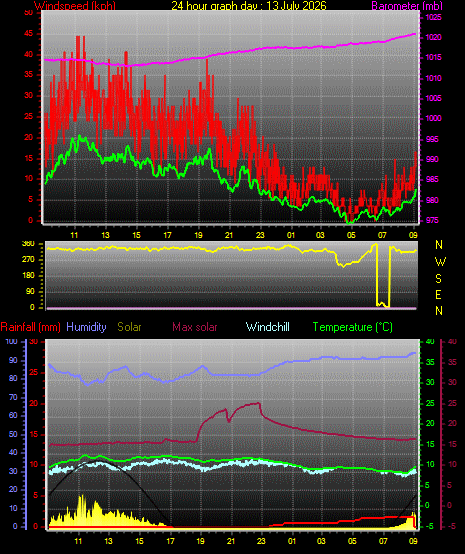Select the 'Humidity' legend label
Viewport: 465px width, 554px height.
[86, 327]
